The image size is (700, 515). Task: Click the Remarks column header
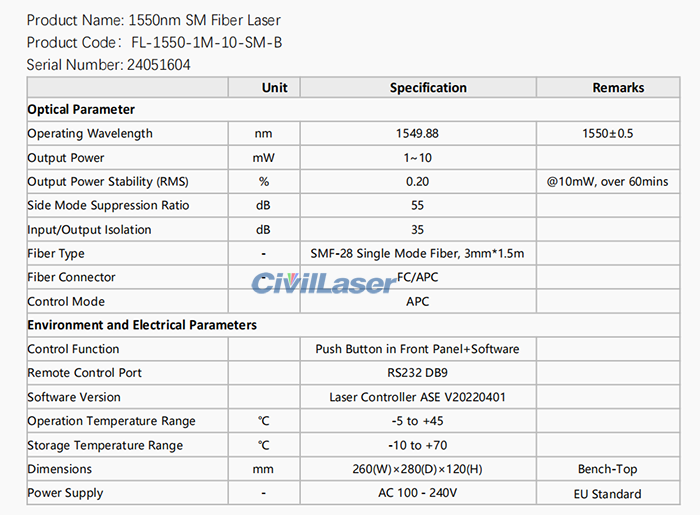(x=618, y=87)
